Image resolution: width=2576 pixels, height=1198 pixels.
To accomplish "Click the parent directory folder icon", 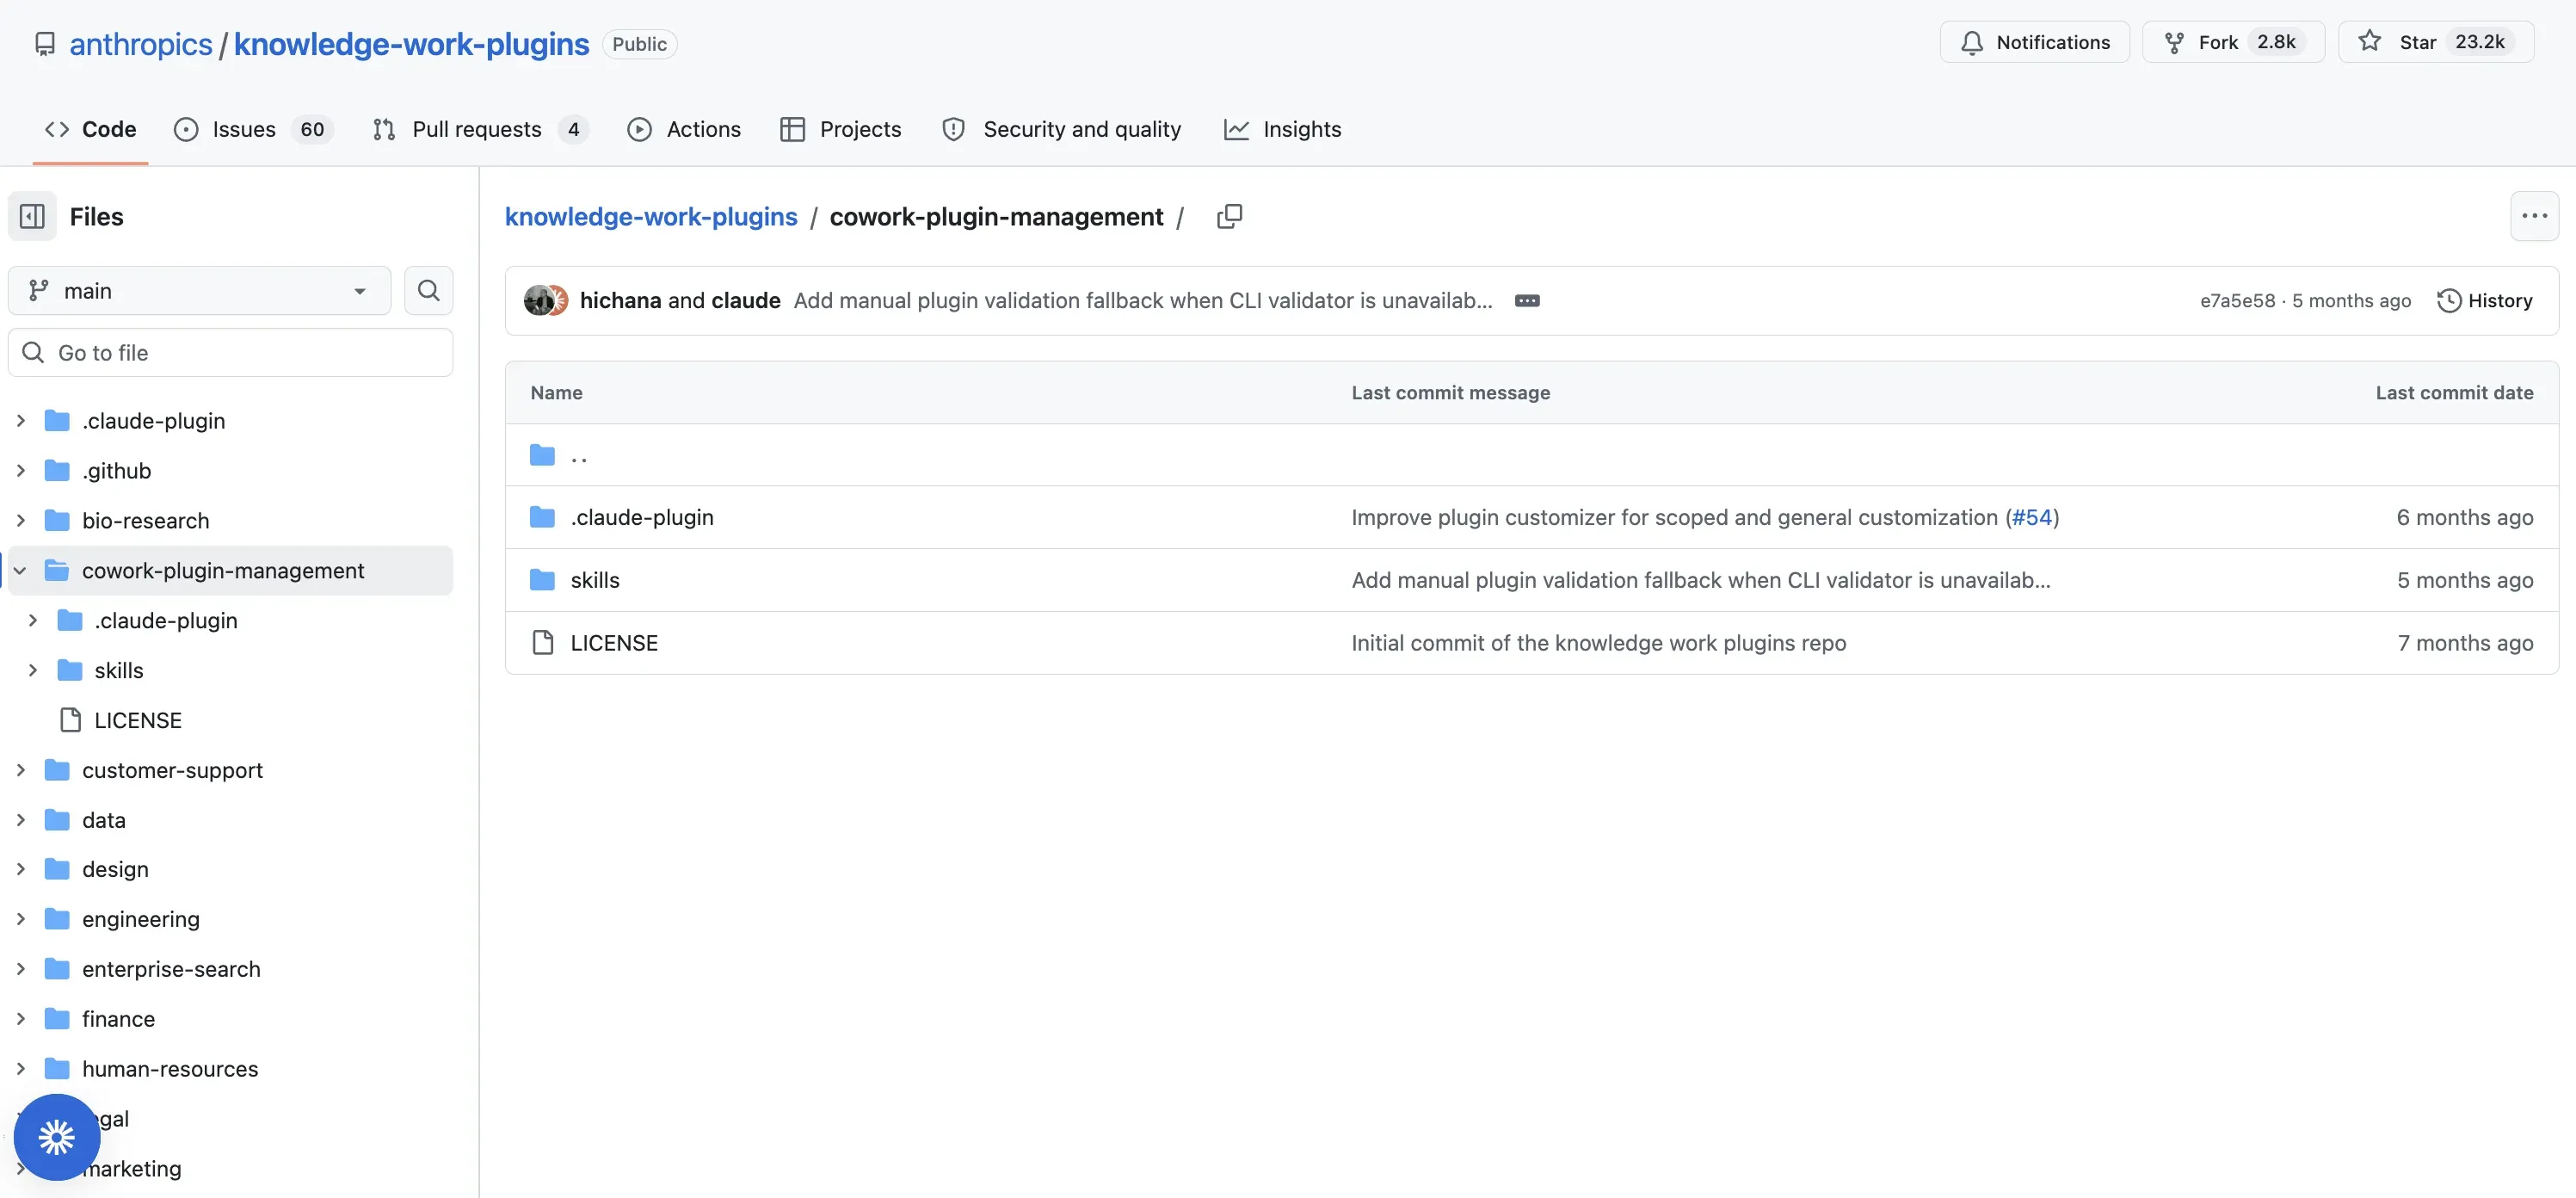I will pyautogui.click(x=542, y=455).
